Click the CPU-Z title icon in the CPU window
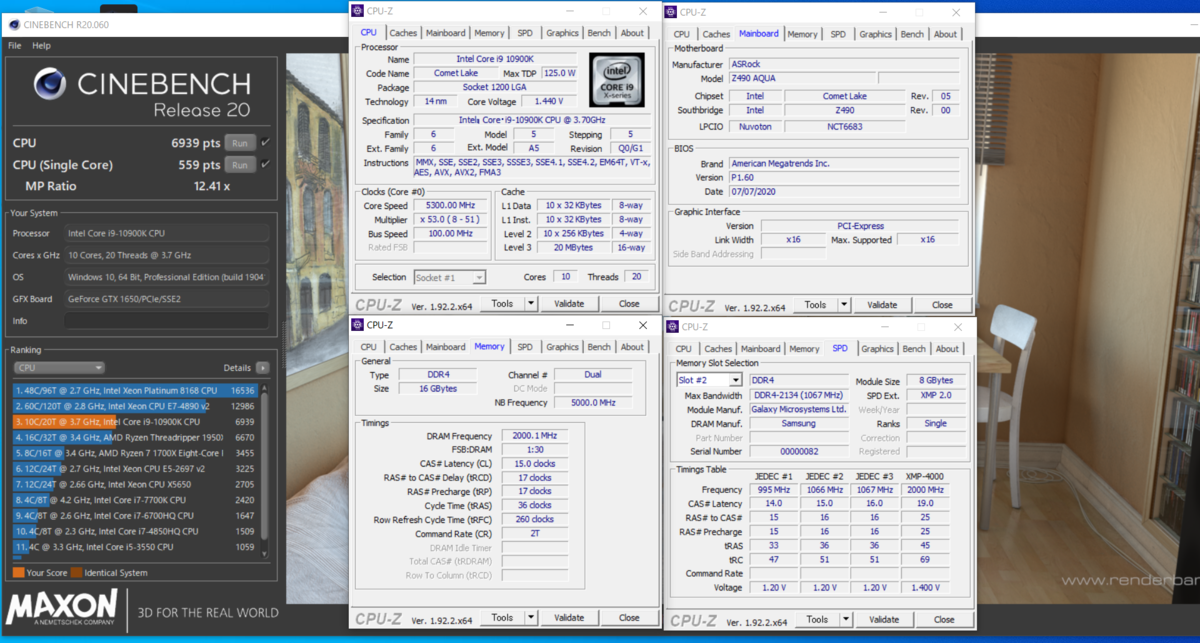This screenshot has width=1200, height=643. point(358,12)
